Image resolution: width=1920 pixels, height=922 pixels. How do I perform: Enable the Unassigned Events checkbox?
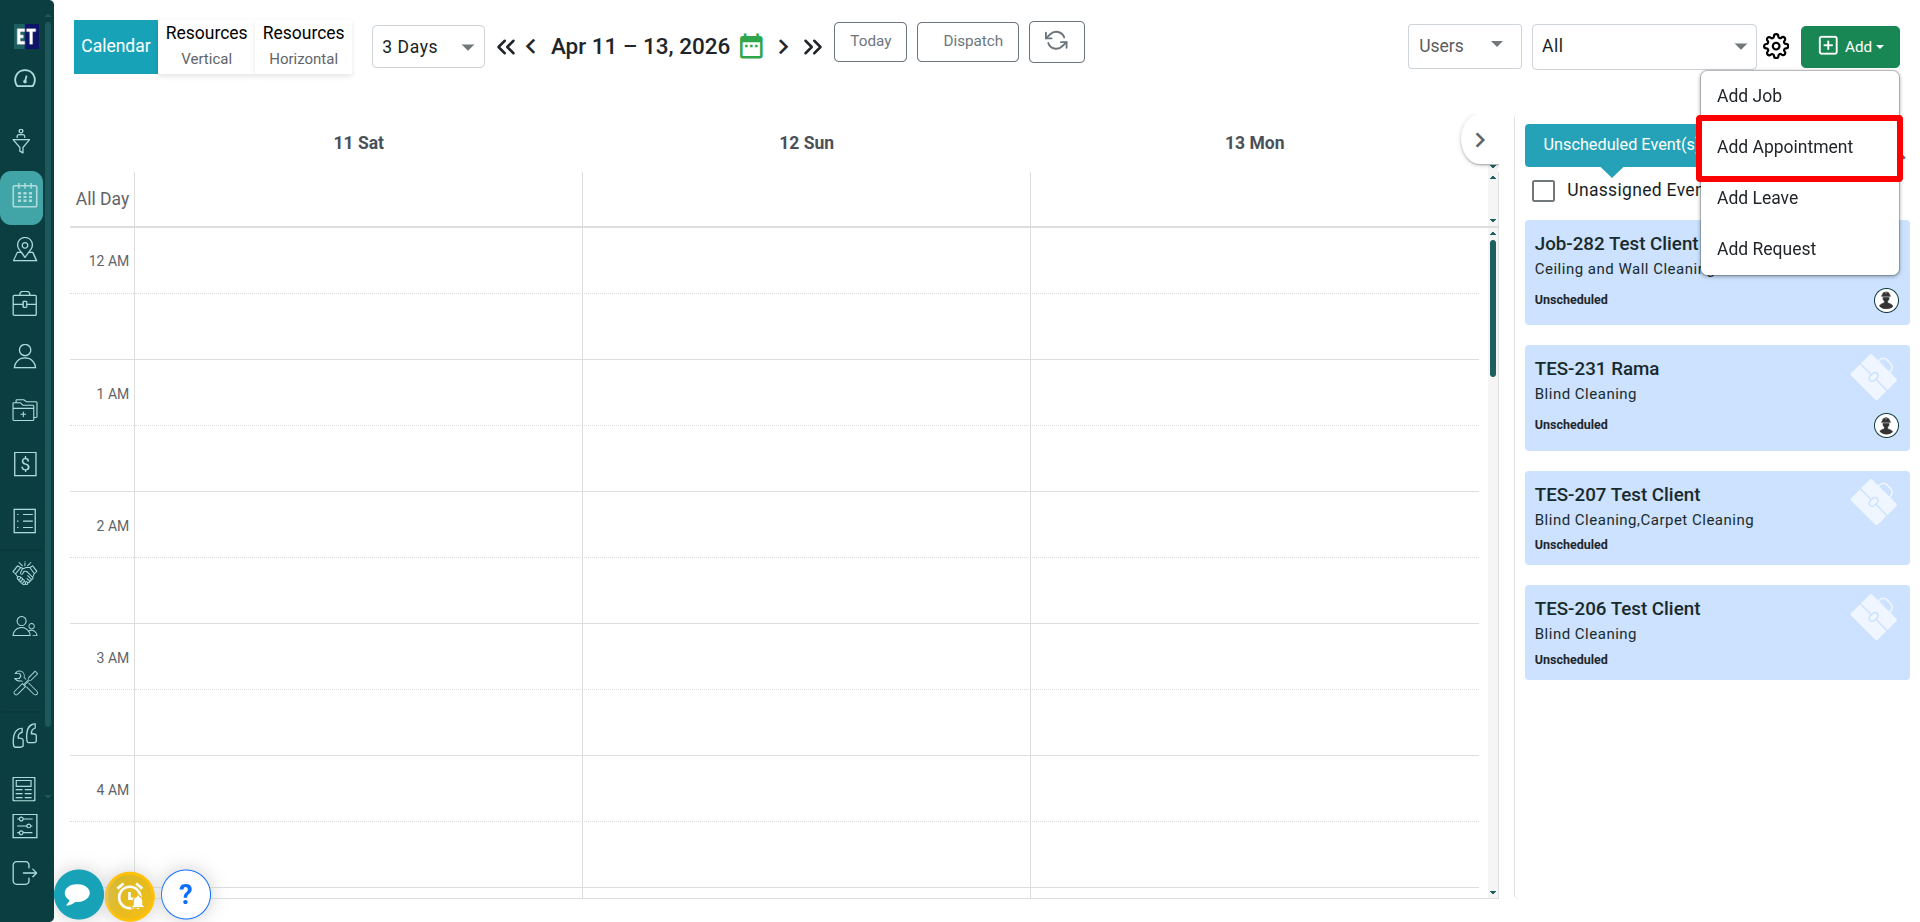1544,190
